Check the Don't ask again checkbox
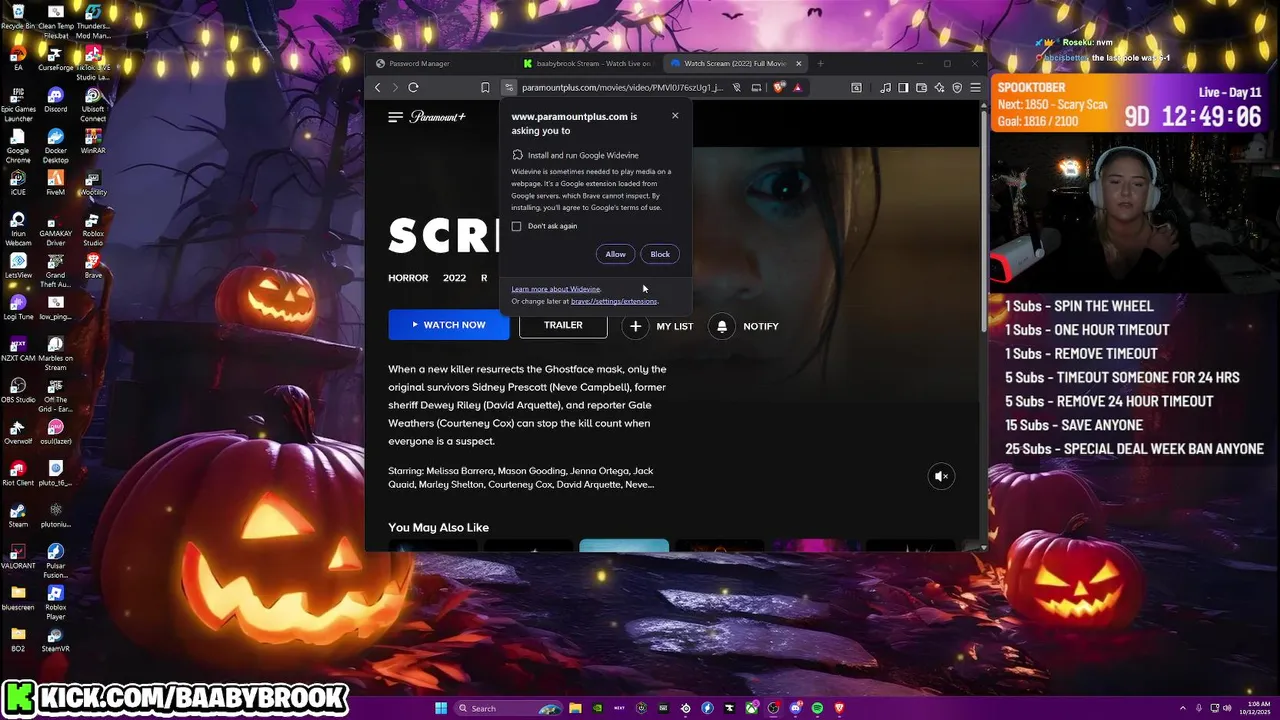This screenshot has height=720, width=1280. [516, 226]
